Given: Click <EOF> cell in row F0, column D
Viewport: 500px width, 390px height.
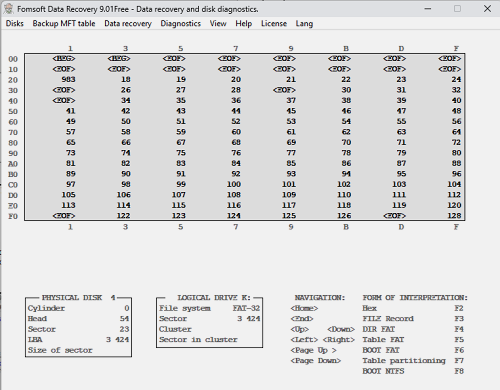Looking at the screenshot, I should [395, 216].
